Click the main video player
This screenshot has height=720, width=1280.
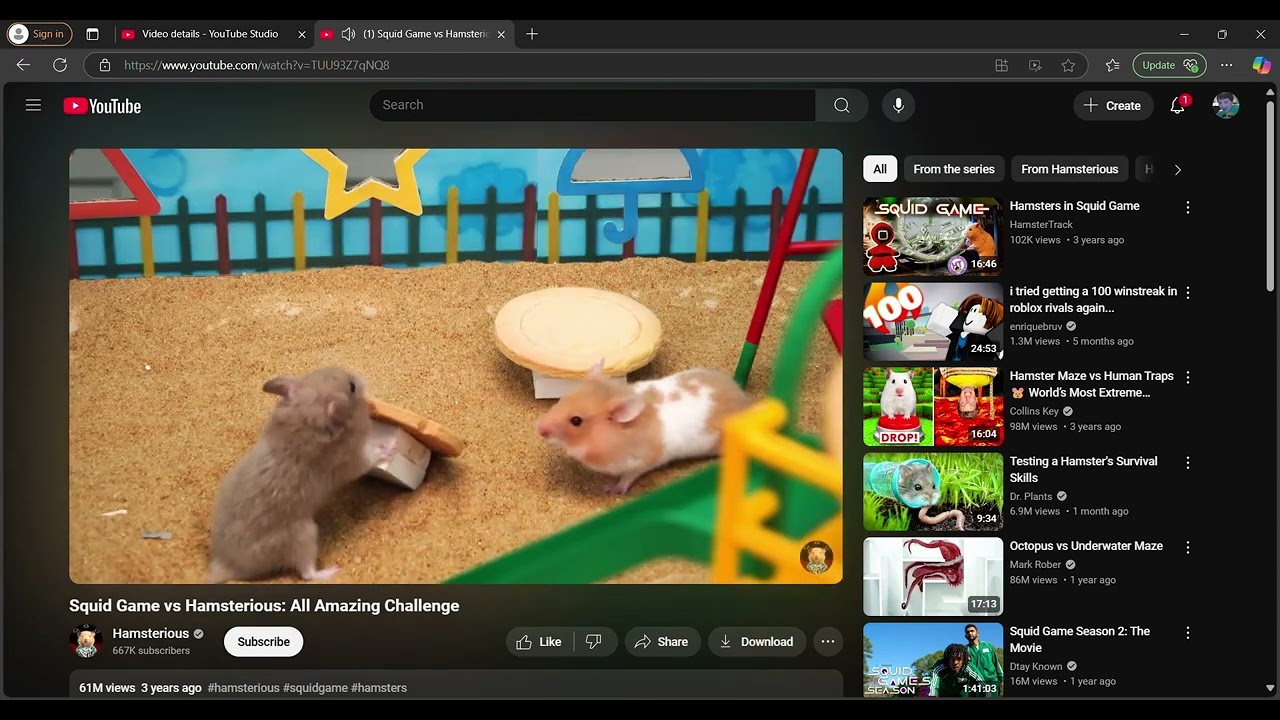[456, 366]
